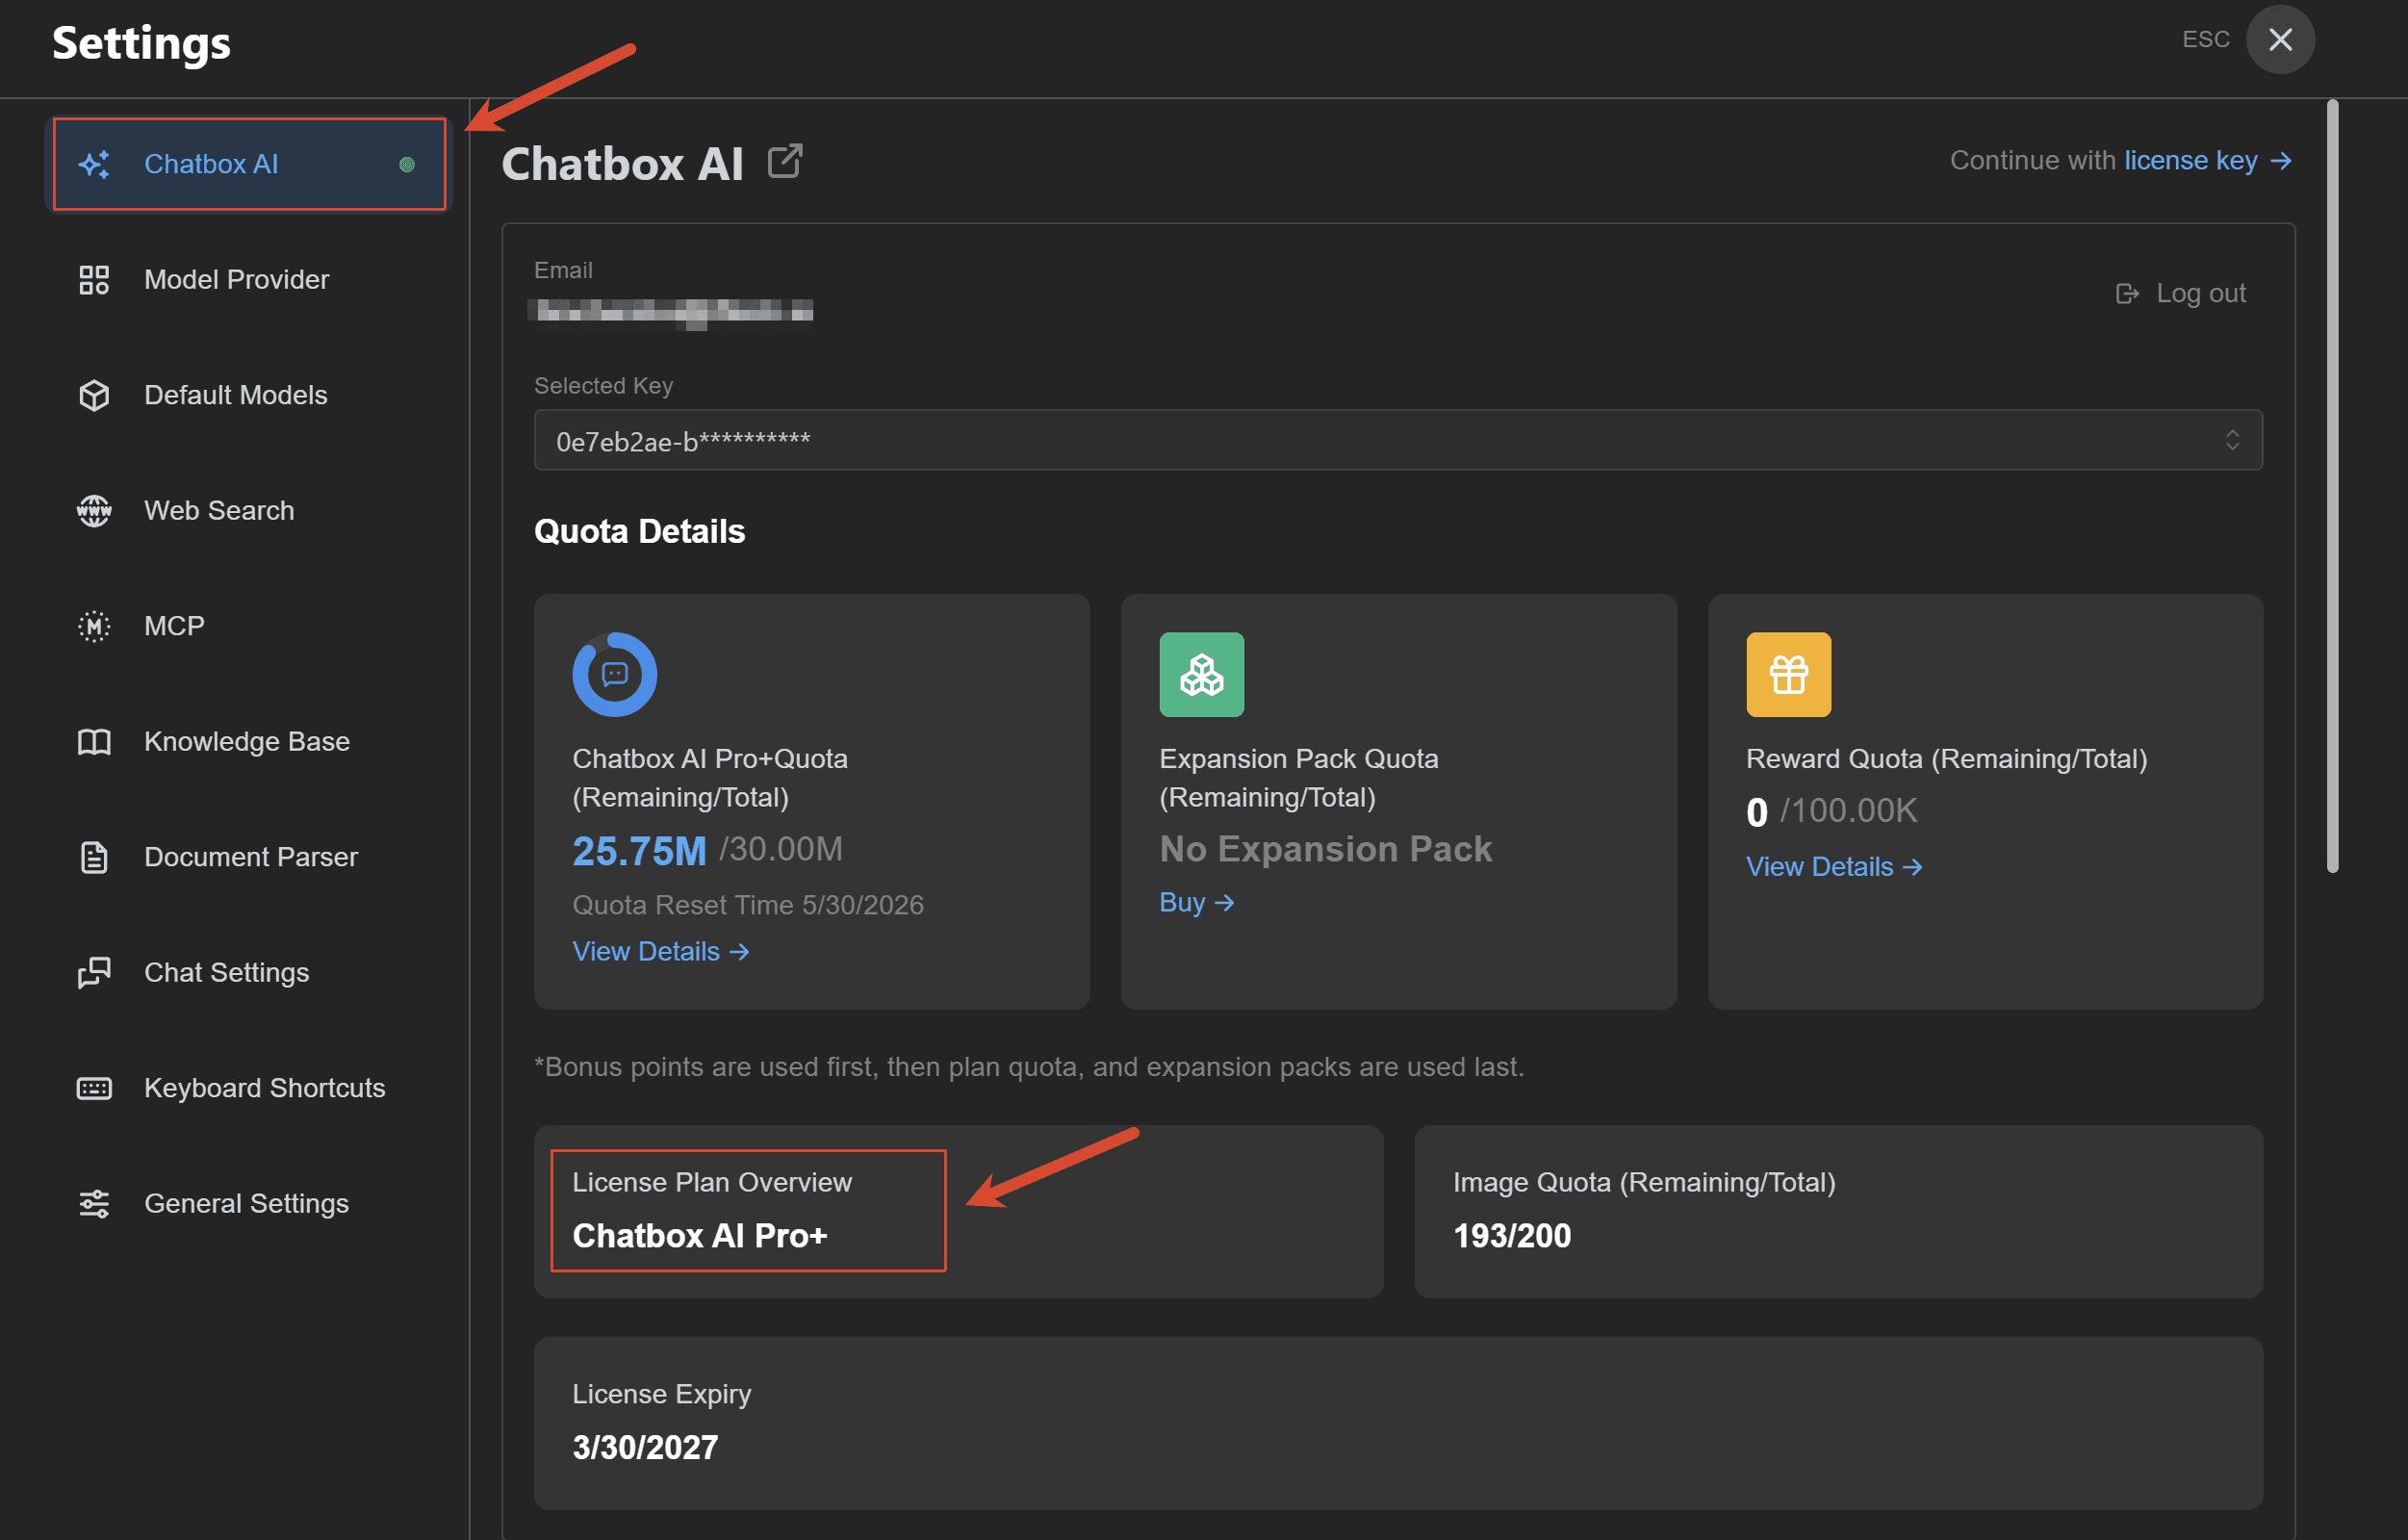Click the MCP sidebar icon
This screenshot has width=2408, height=1540.
click(x=94, y=626)
